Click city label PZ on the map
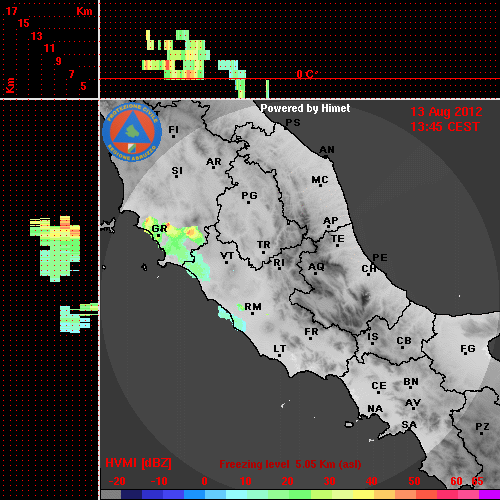Image resolution: width=500 pixels, height=500 pixels. (482, 427)
